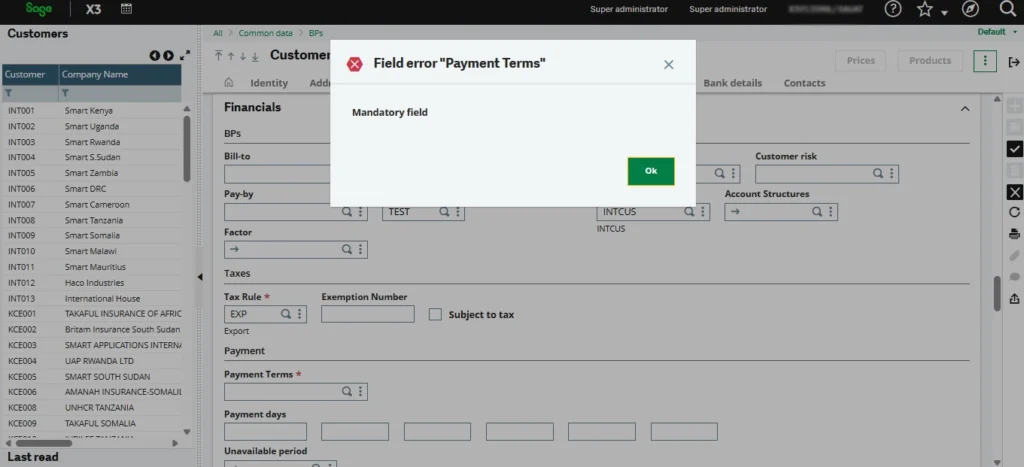Click the home icon tab

[x=229, y=83]
